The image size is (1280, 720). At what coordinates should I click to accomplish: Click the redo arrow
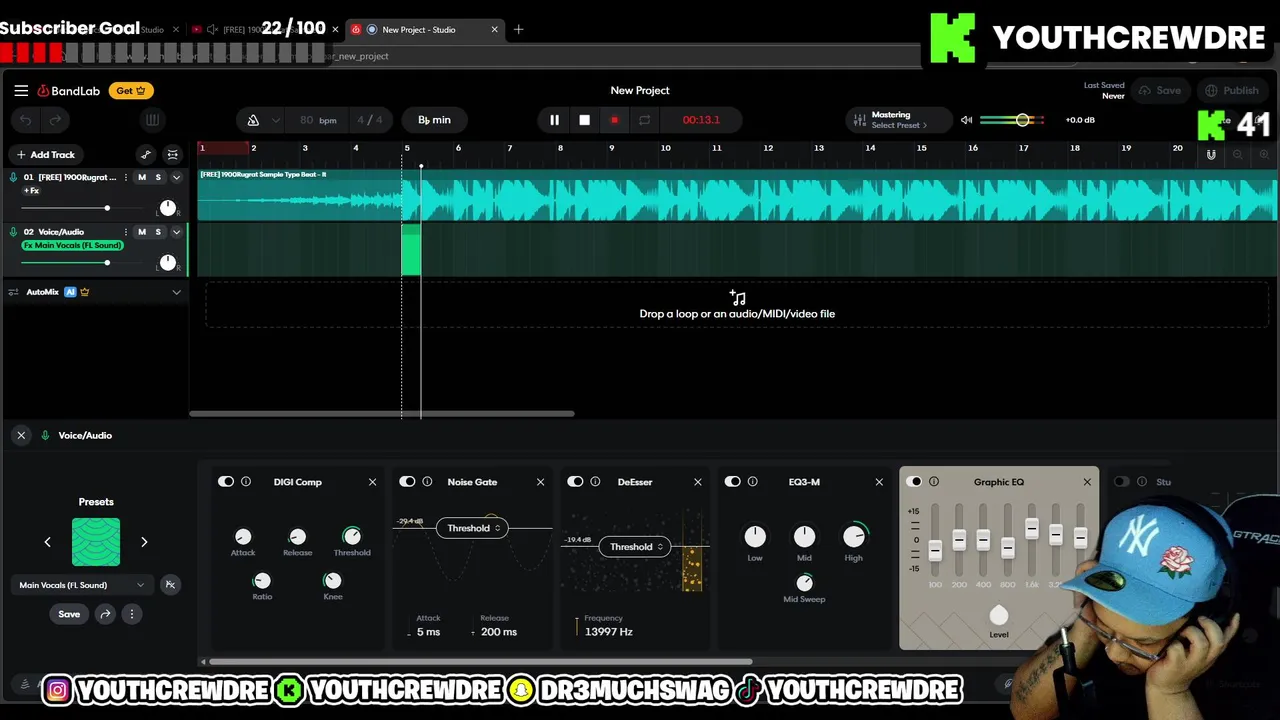click(56, 120)
